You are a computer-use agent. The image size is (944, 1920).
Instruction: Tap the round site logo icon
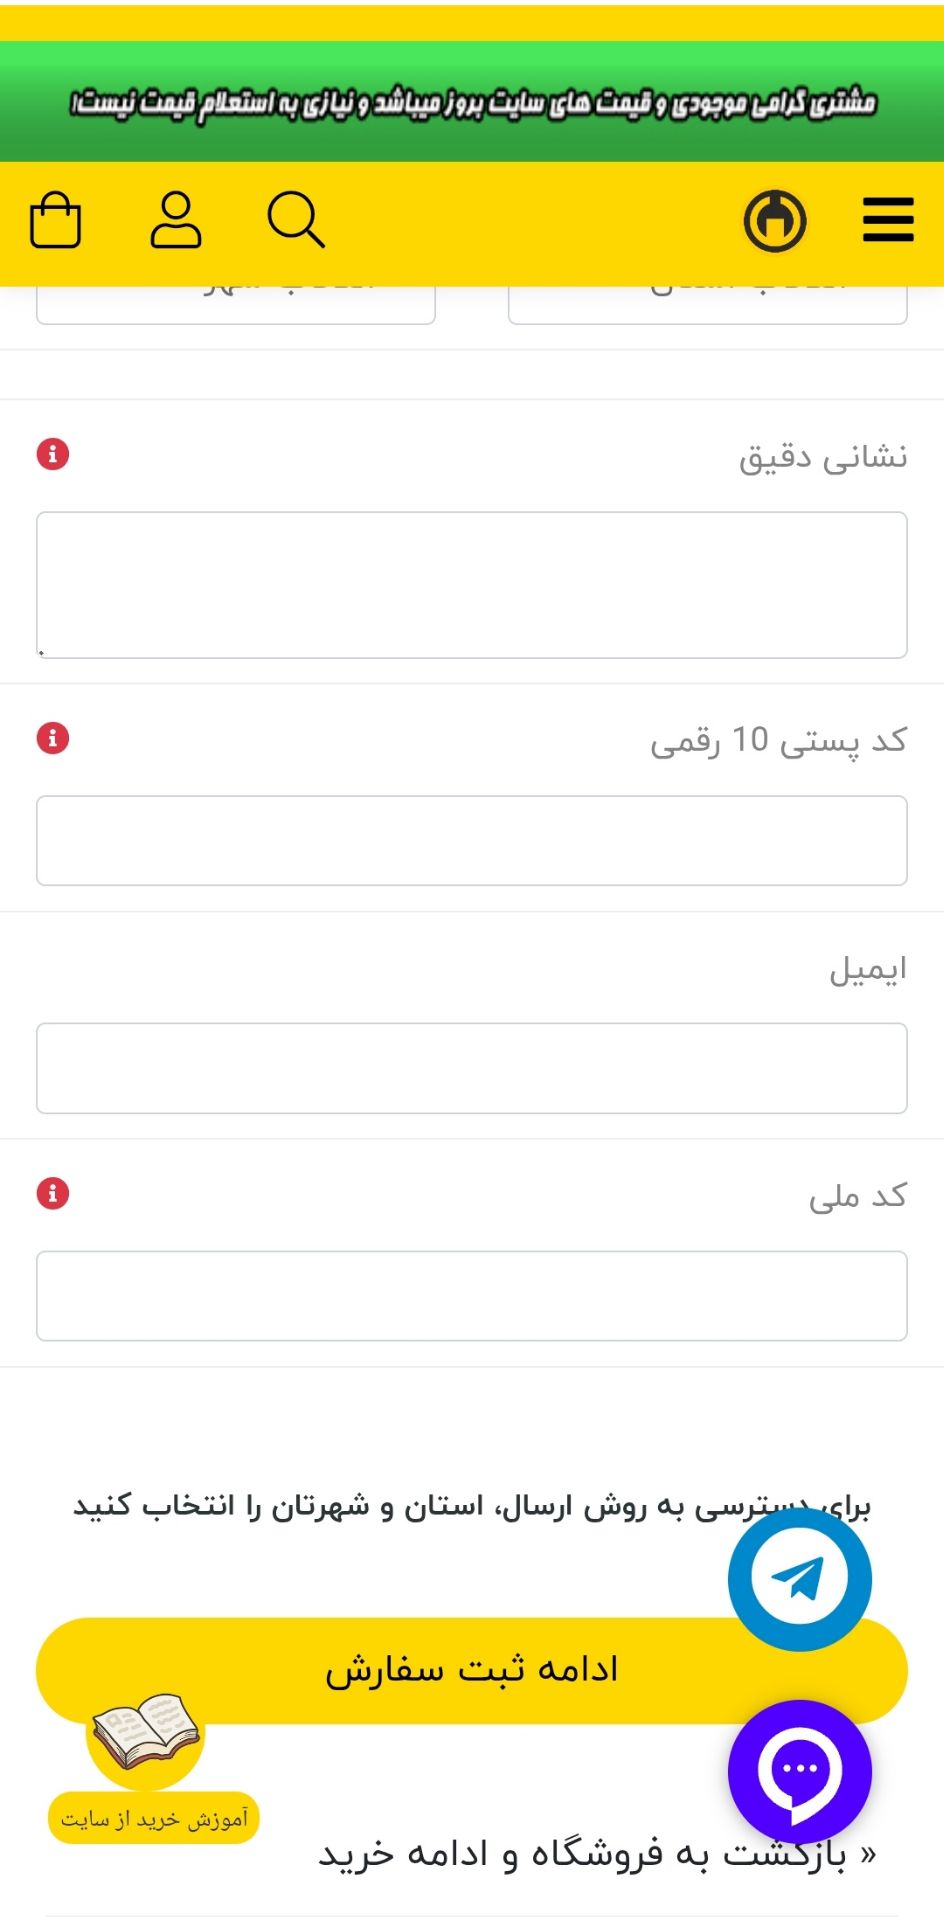pos(775,220)
